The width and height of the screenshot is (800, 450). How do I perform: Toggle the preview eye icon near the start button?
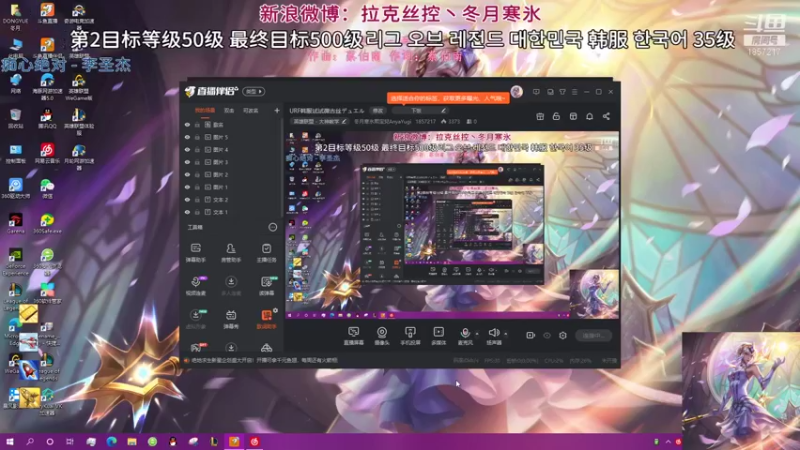[547, 335]
